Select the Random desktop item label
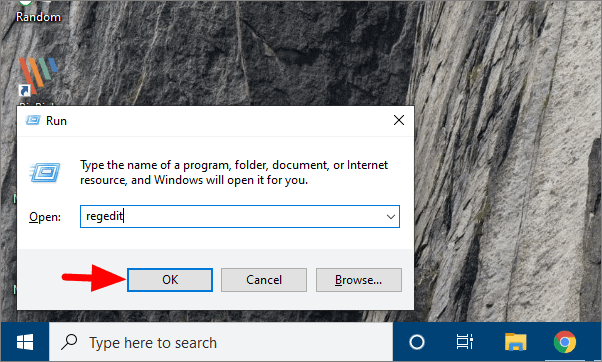This screenshot has width=602, height=362. pyautogui.click(x=38, y=17)
